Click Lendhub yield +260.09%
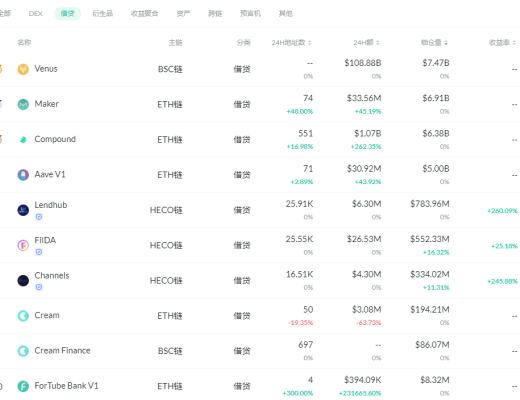 point(502,211)
